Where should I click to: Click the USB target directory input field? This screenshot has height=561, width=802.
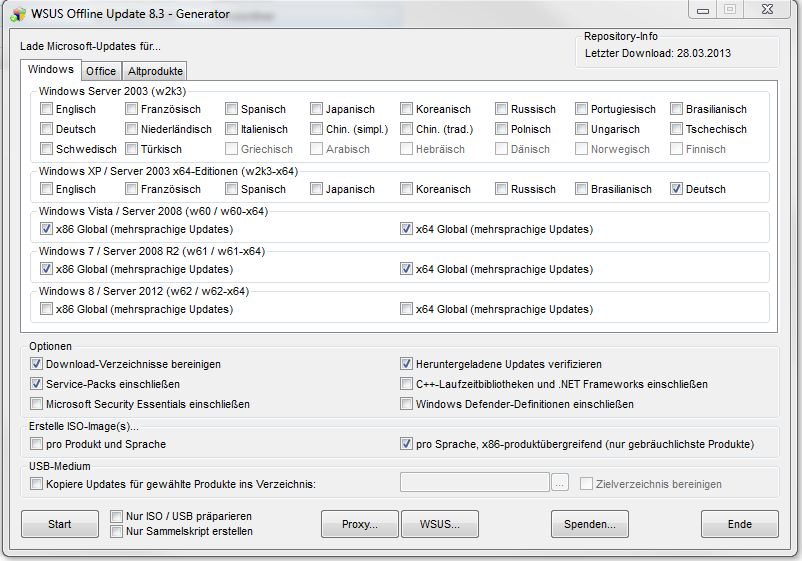474,484
